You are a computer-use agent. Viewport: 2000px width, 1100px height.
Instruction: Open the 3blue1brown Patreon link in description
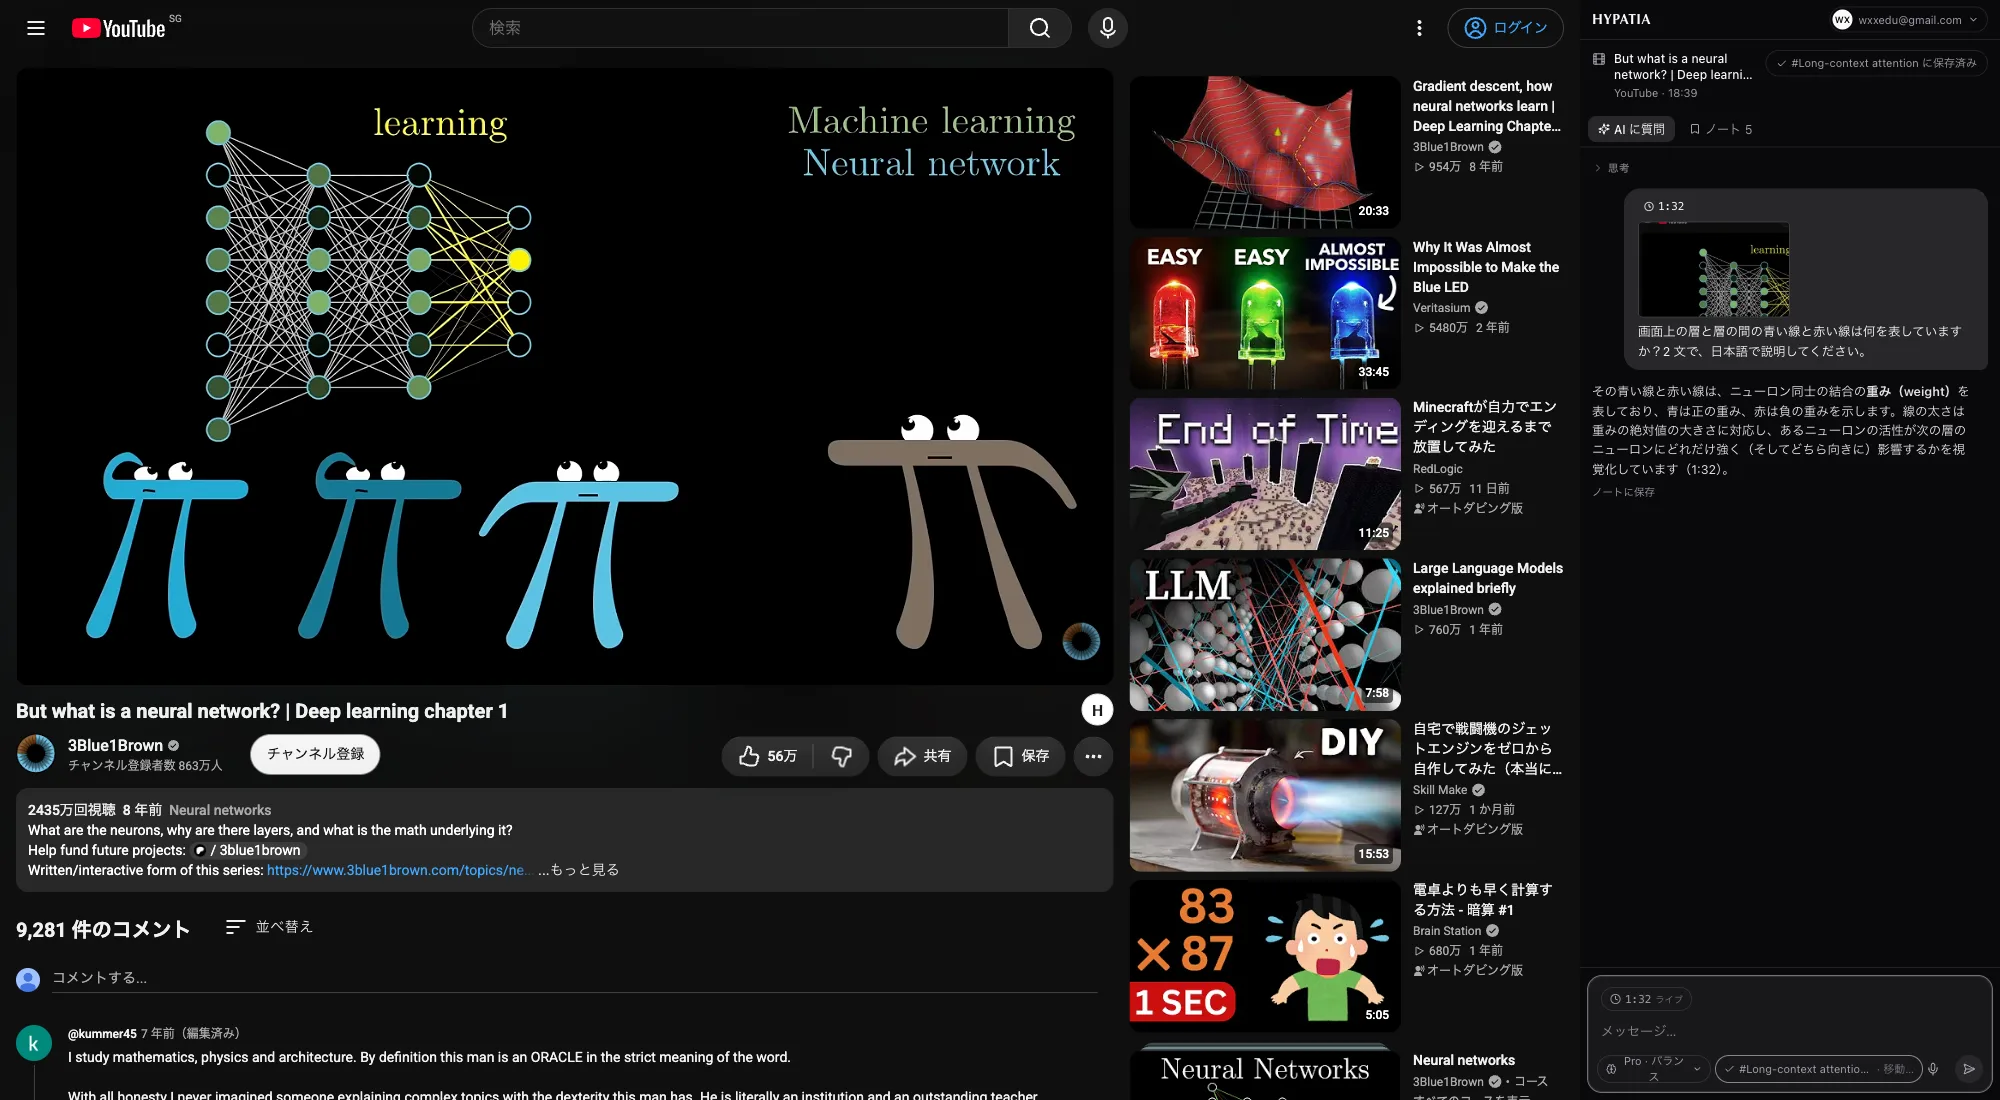click(248, 850)
